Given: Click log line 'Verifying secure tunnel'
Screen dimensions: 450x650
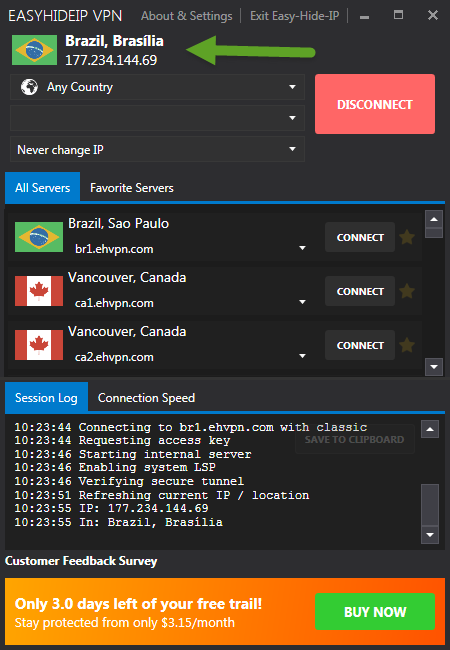Looking at the screenshot, I should (129, 481).
